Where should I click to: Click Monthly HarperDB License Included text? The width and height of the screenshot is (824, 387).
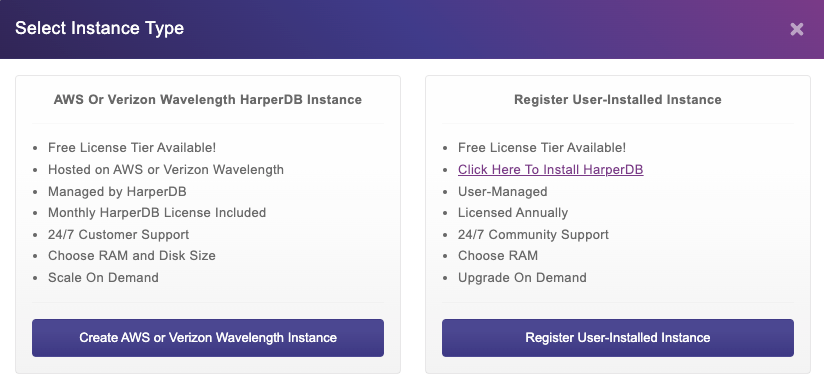[157, 213]
